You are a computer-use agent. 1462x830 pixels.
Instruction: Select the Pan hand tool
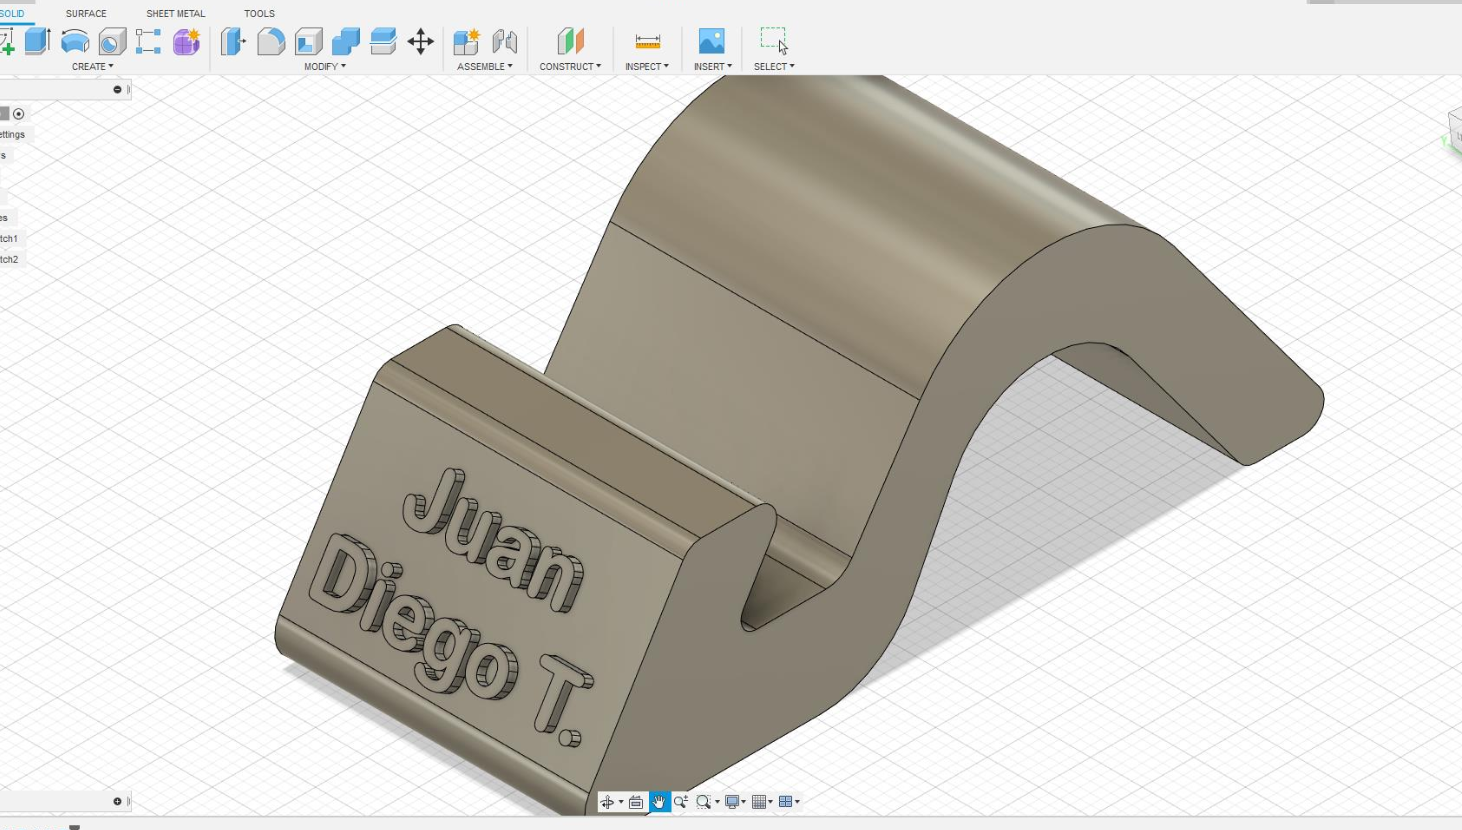pyautogui.click(x=659, y=802)
